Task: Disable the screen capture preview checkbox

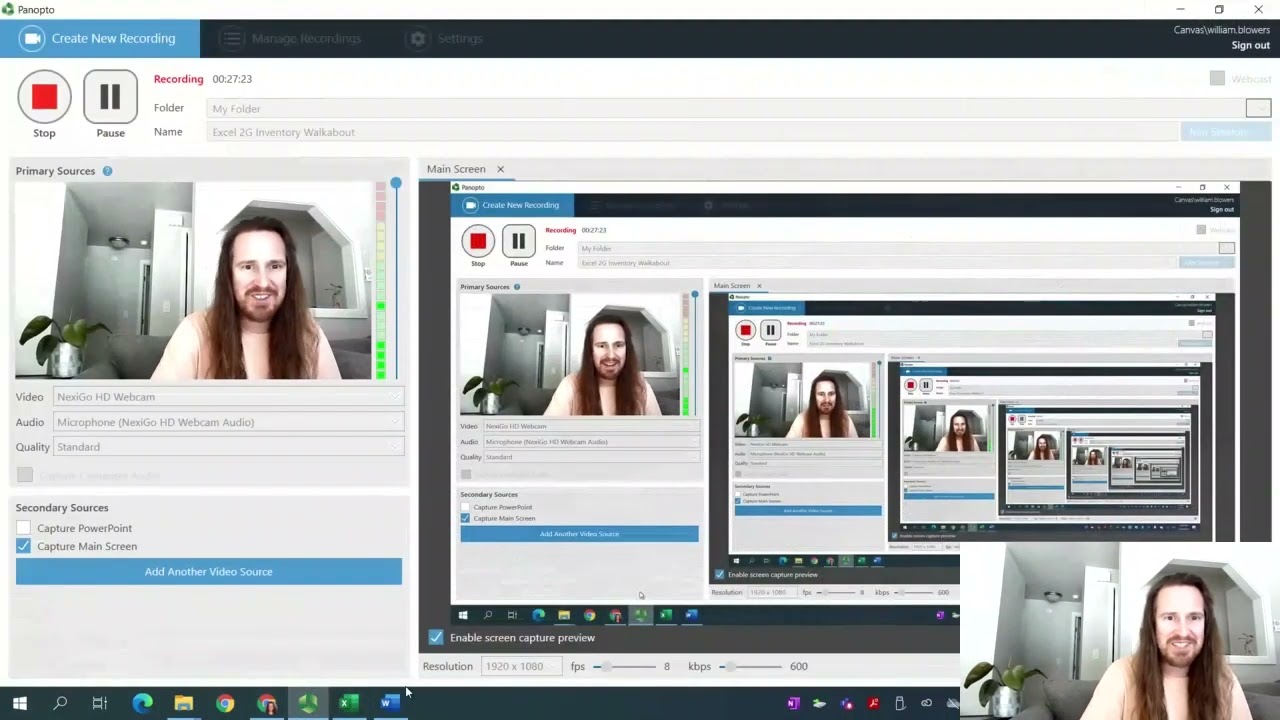Action: (x=436, y=637)
